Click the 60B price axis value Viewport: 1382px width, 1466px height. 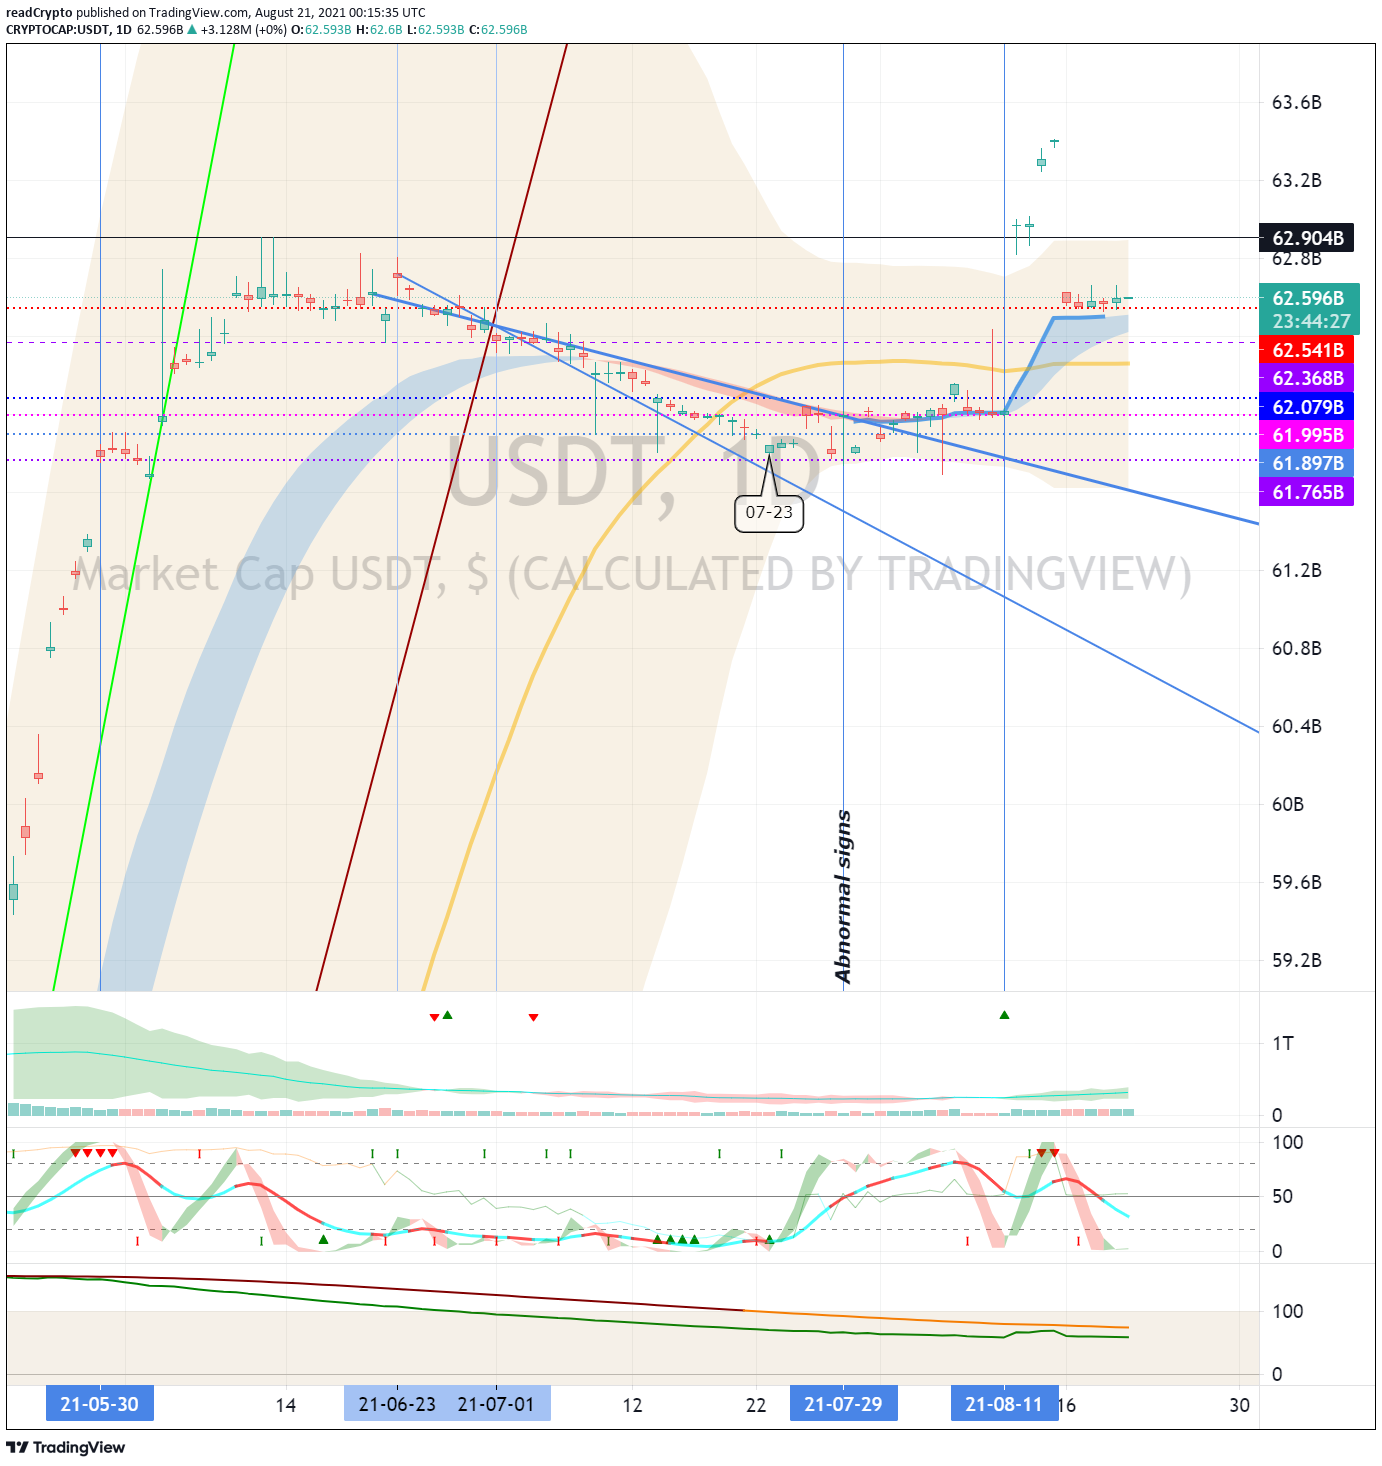pos(1287,805)
